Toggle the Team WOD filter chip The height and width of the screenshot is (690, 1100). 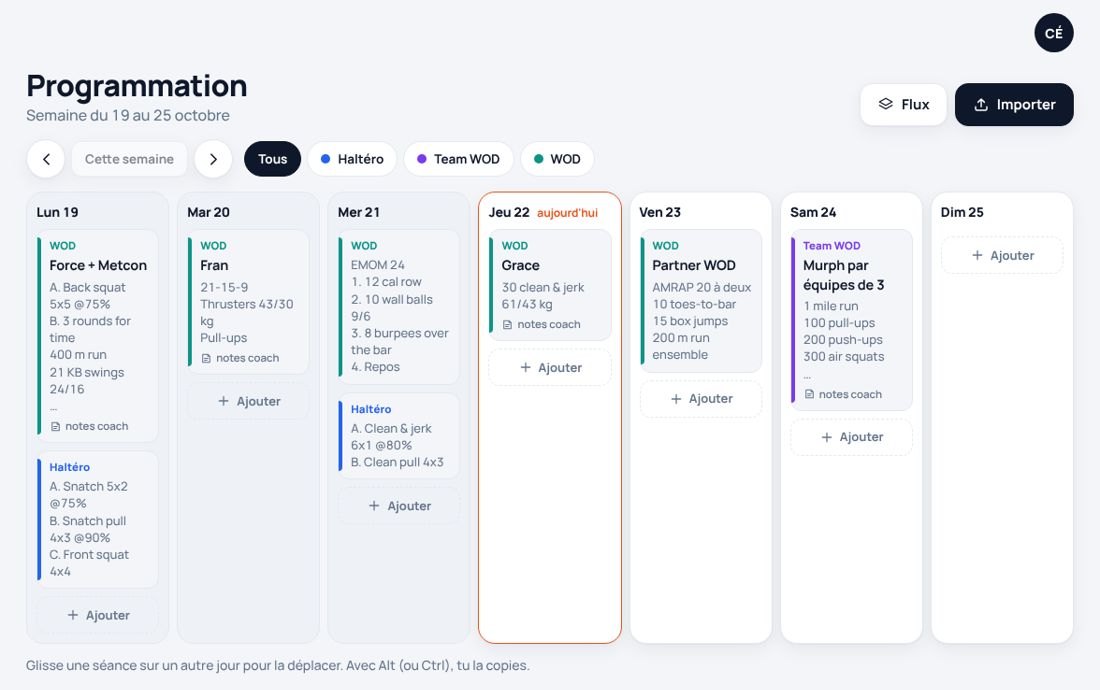(458, 159)
